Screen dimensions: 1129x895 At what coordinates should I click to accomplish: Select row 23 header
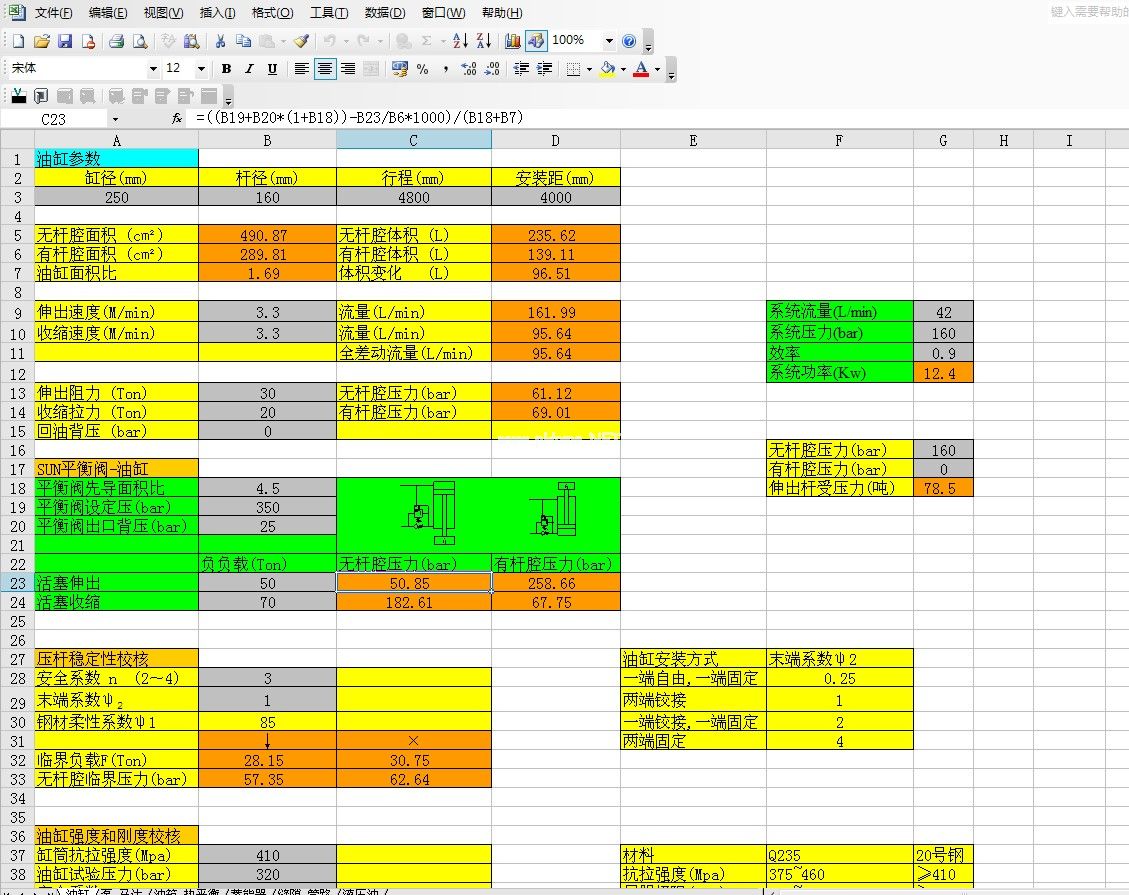pyautogui.click(x=17, y=583)
